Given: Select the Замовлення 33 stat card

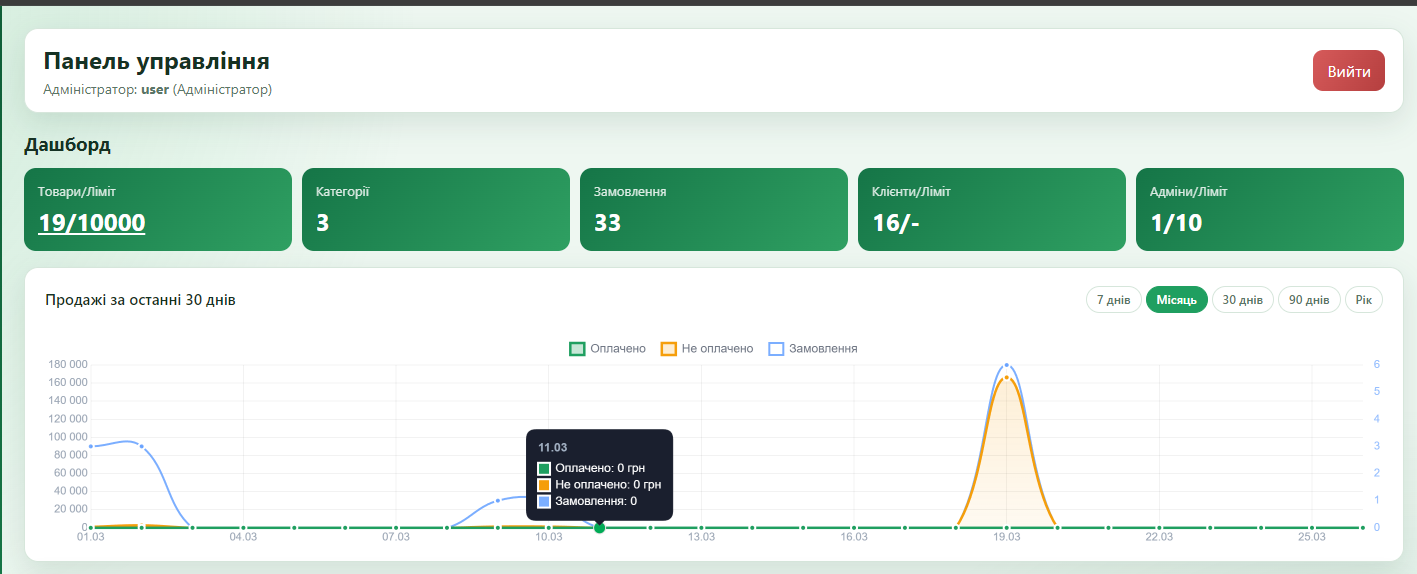Looking at the screenshot, I should pyautogui.click(x=714, y=209).
